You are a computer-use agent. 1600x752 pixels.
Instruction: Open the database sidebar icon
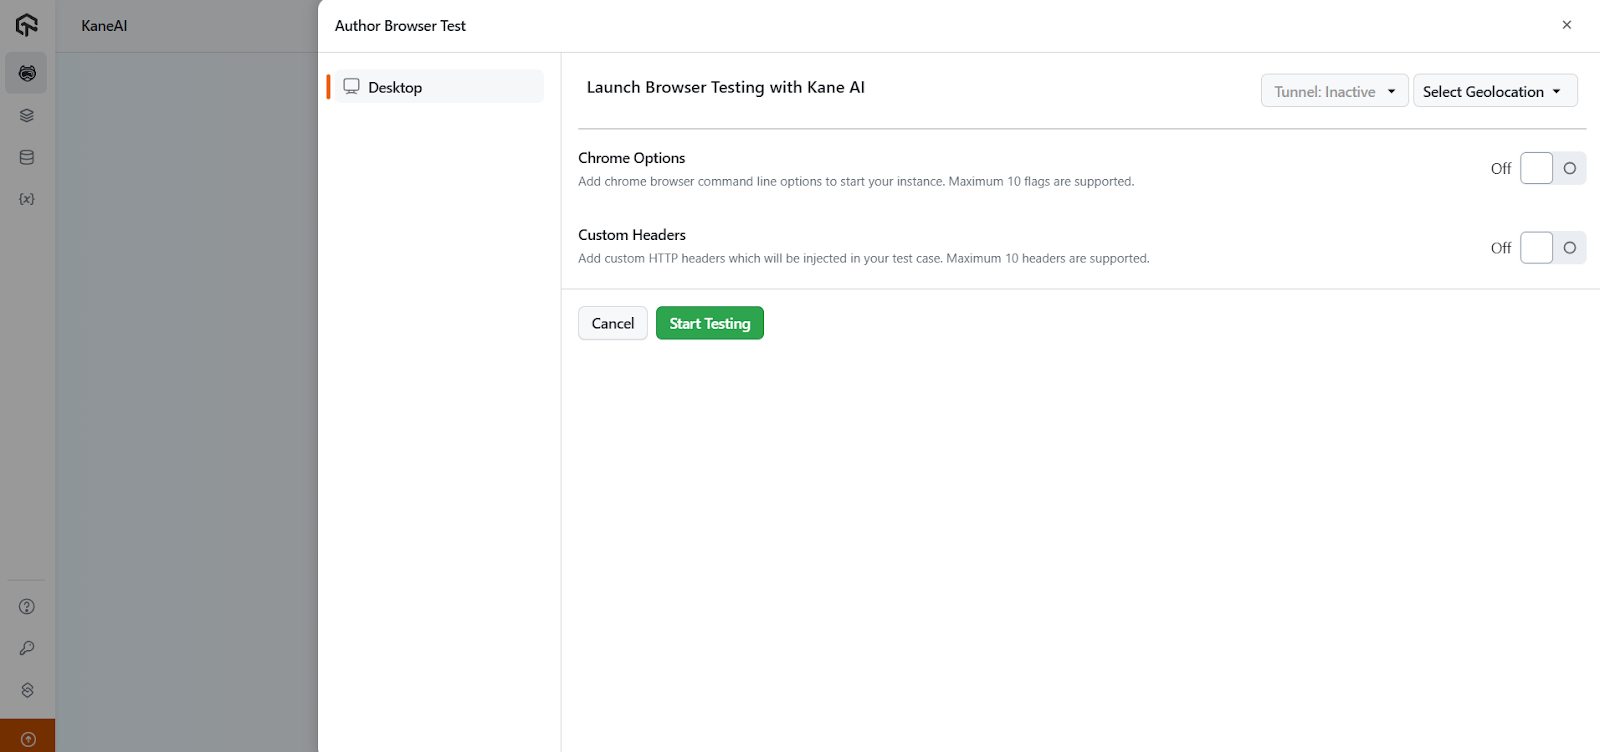click(27, 157)
